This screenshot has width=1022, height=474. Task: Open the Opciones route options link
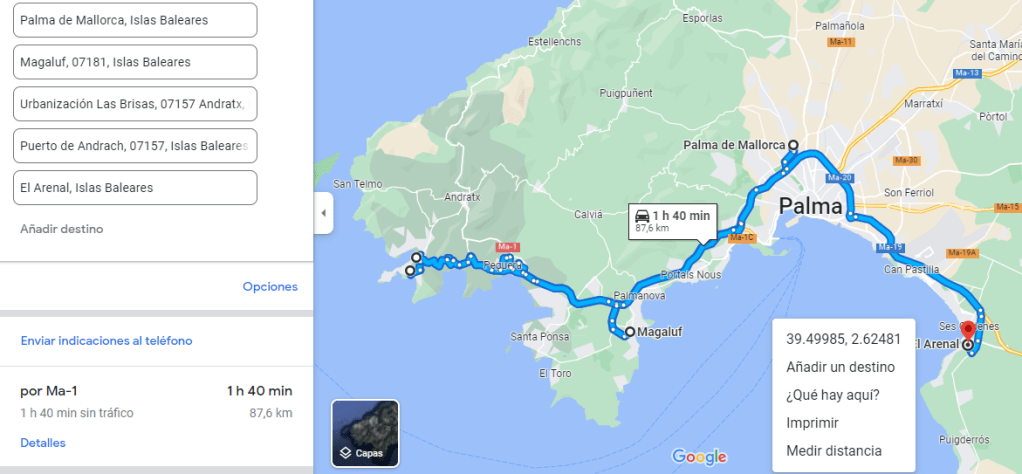[x=270, y=287]
